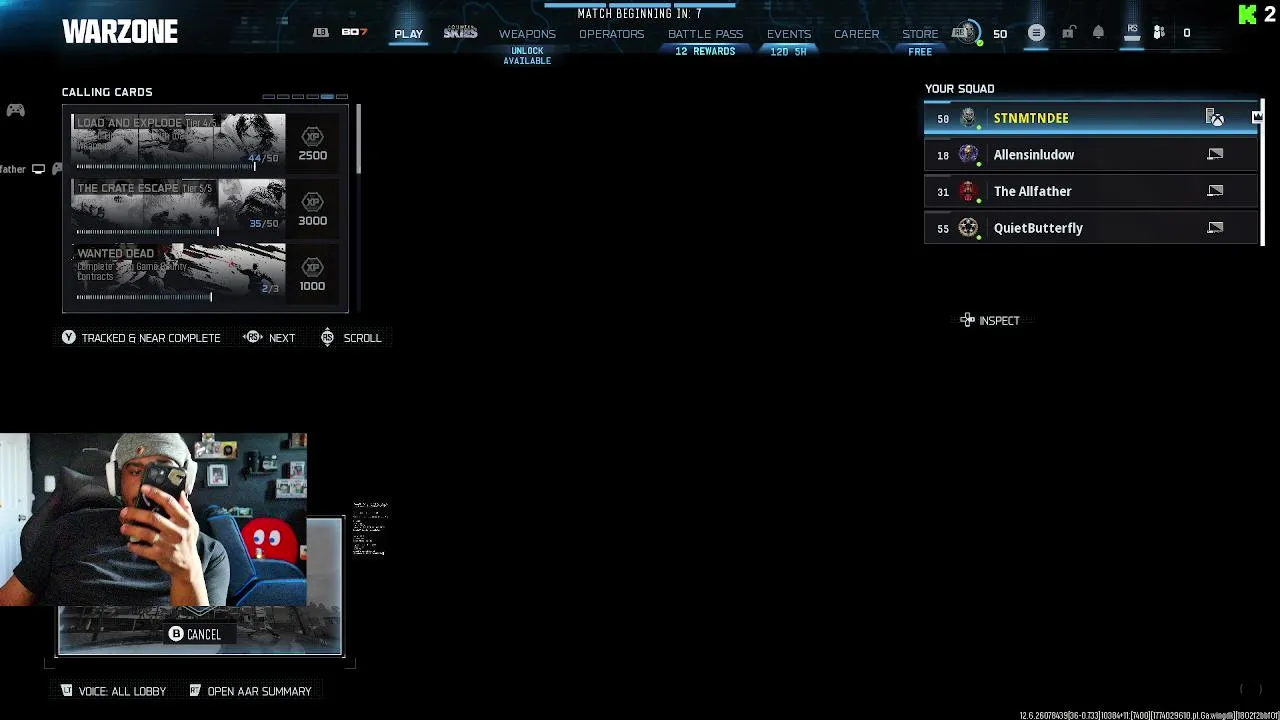This screenshot has height=720, width=1280.
Task: Open the Store tab
Action: (x=920, y=34)
